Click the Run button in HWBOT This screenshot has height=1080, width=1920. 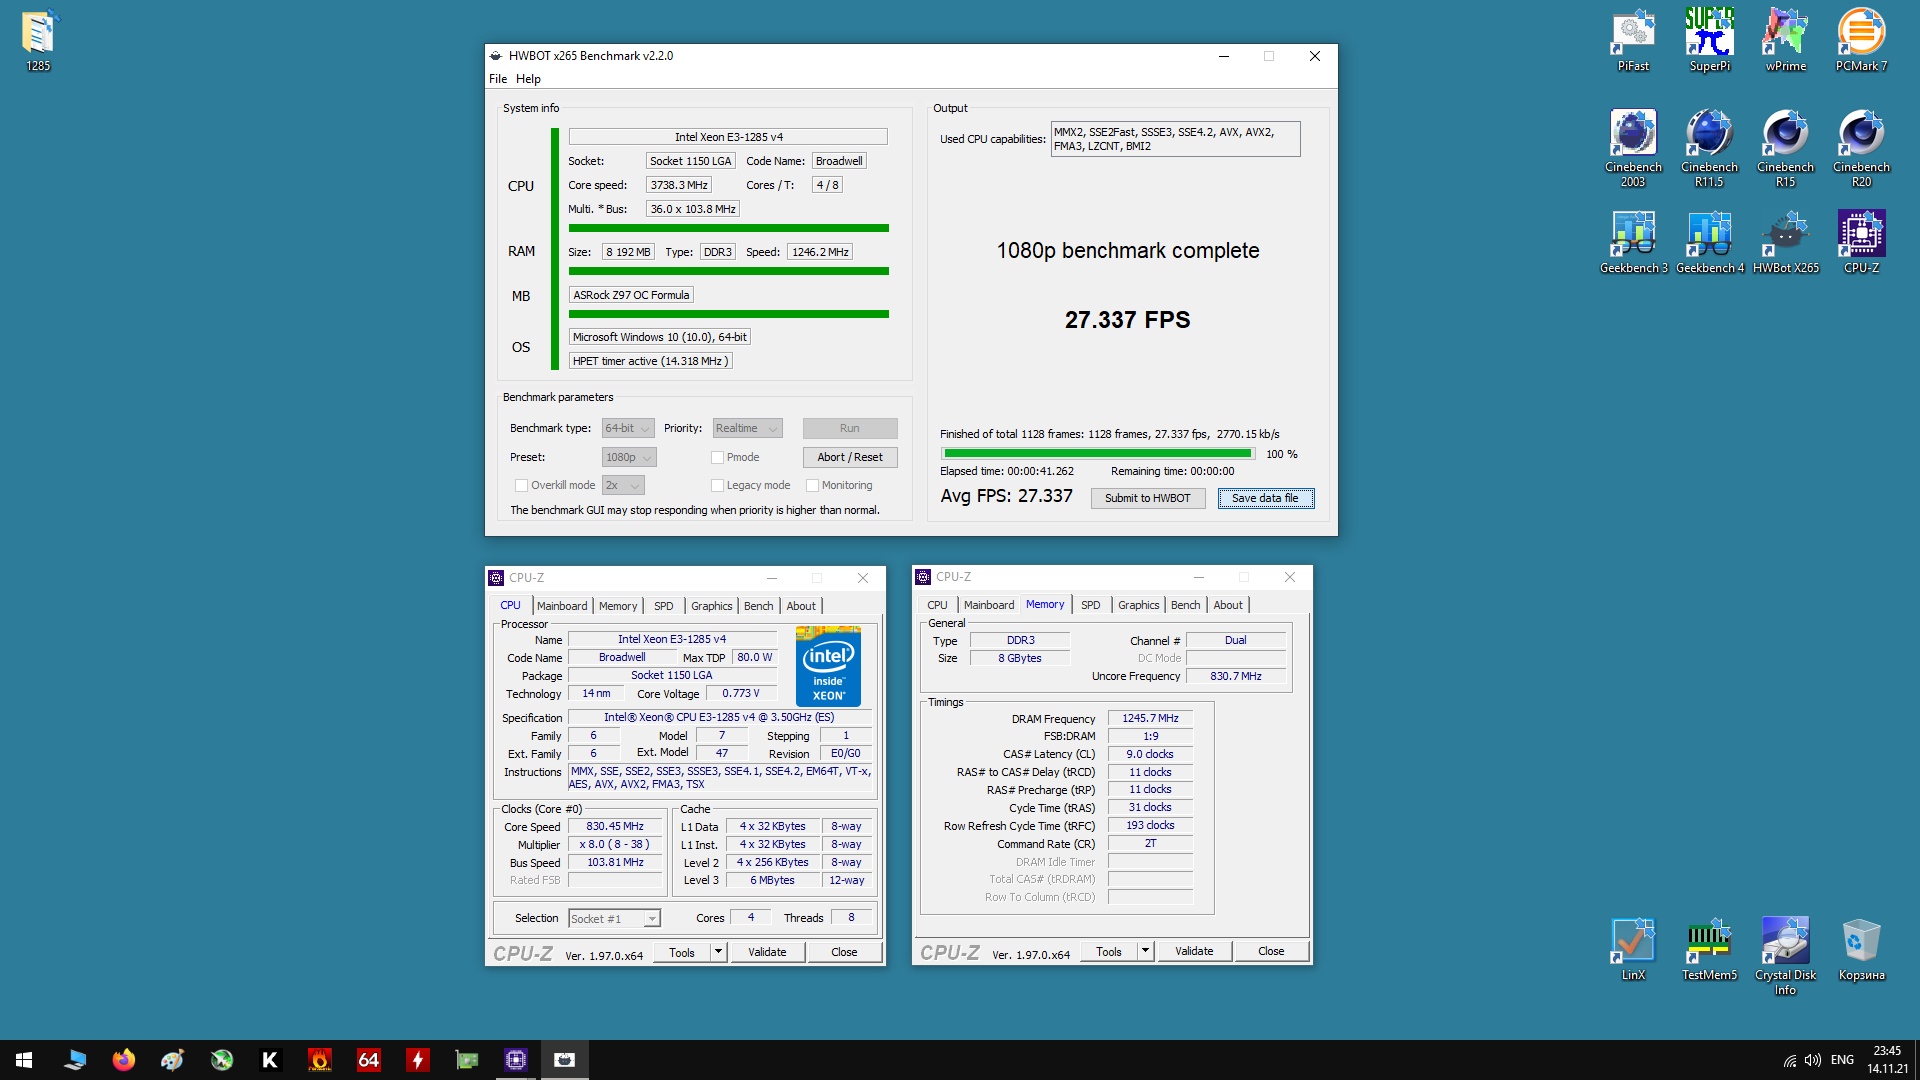[x=850, y=428]
